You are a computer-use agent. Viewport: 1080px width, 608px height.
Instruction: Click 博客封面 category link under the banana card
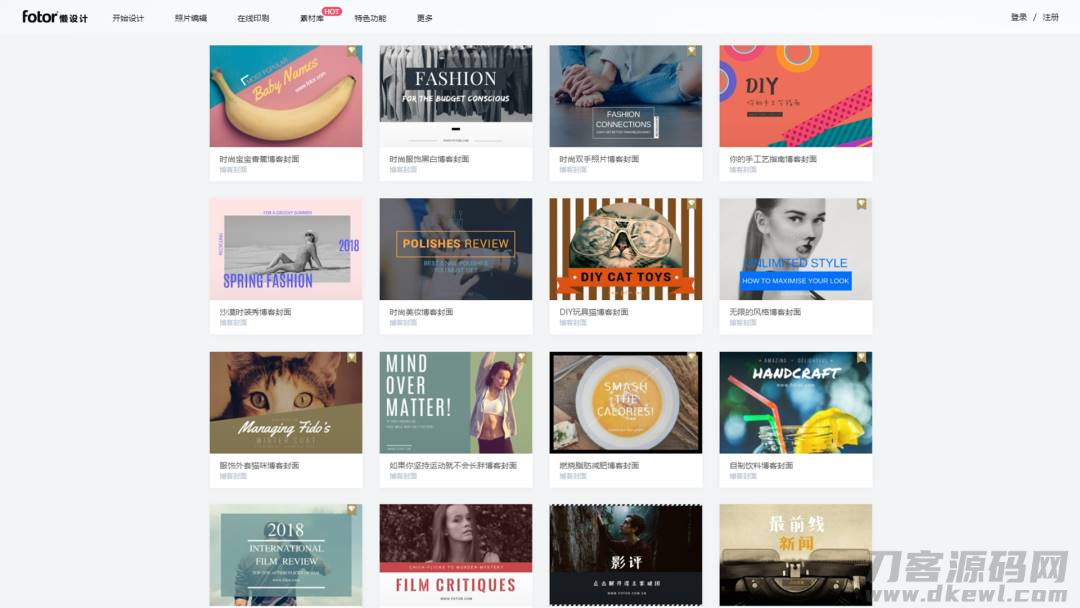[x=233, y=169]
